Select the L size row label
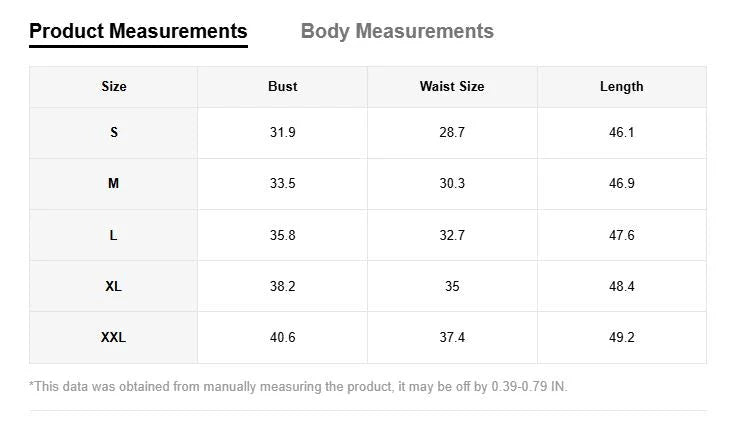750x423 pixels. pos(113,235)
